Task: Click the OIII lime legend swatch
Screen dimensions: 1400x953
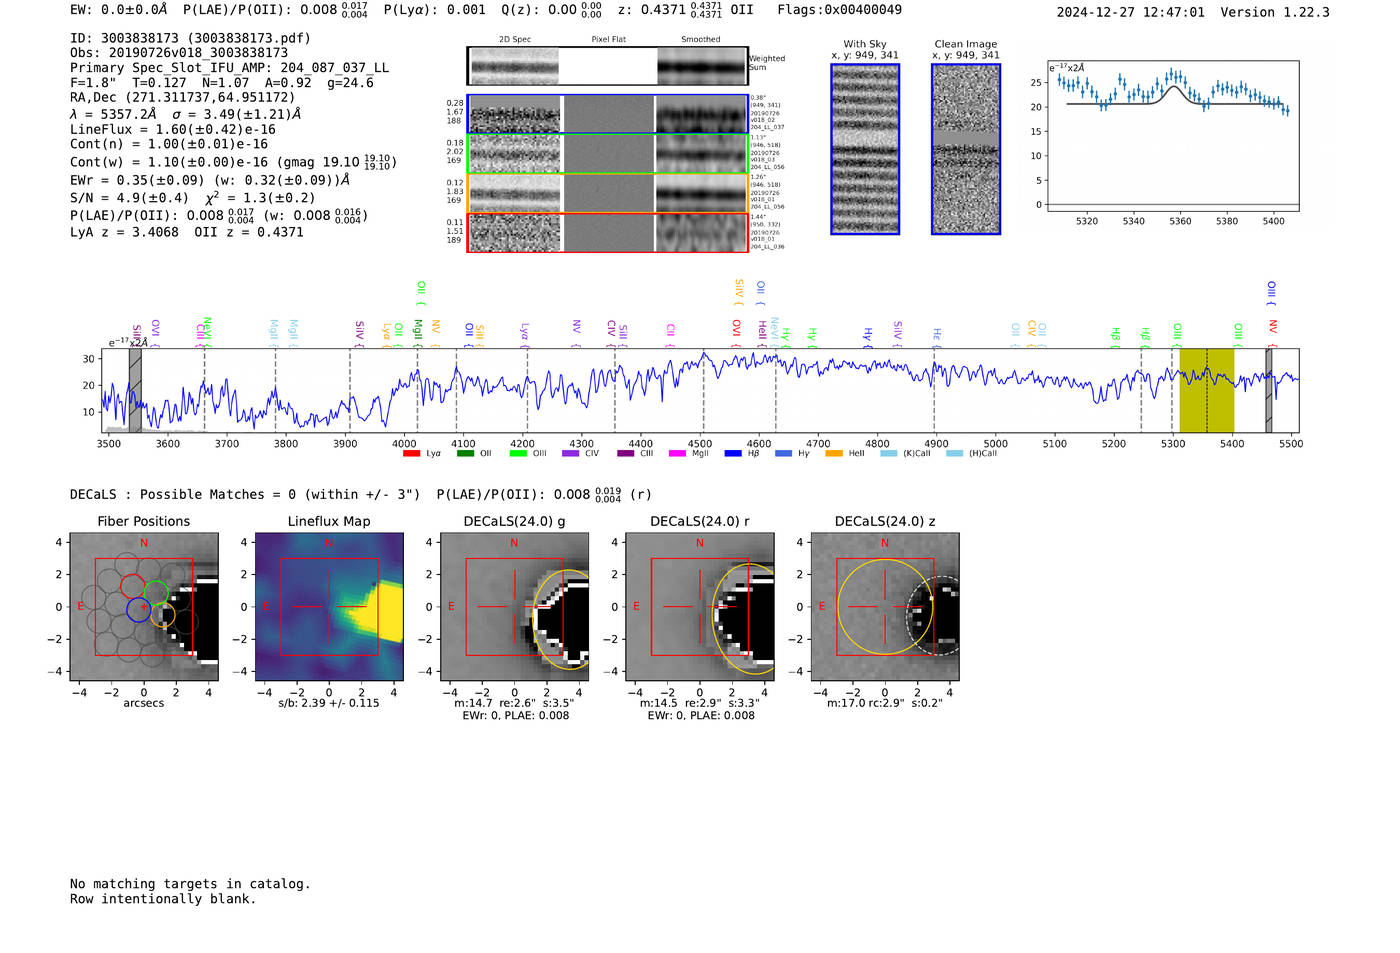Action: click(518, 454)
